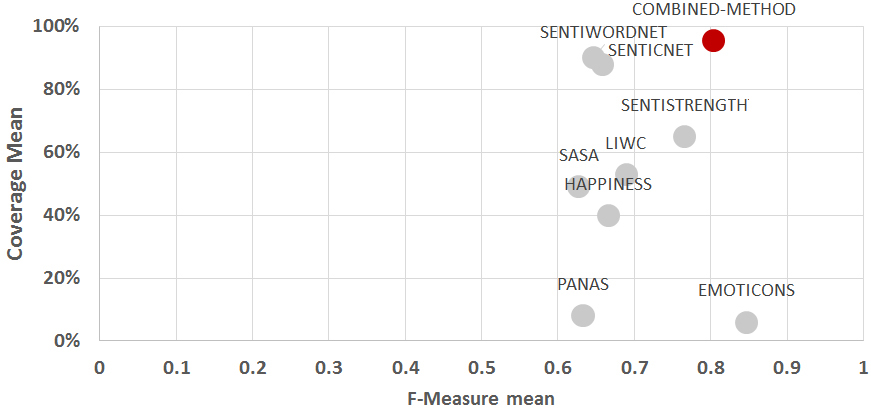Select the 0.9 tick label on x-axis
Screen dimensions: 871x411
pos(787,368)
